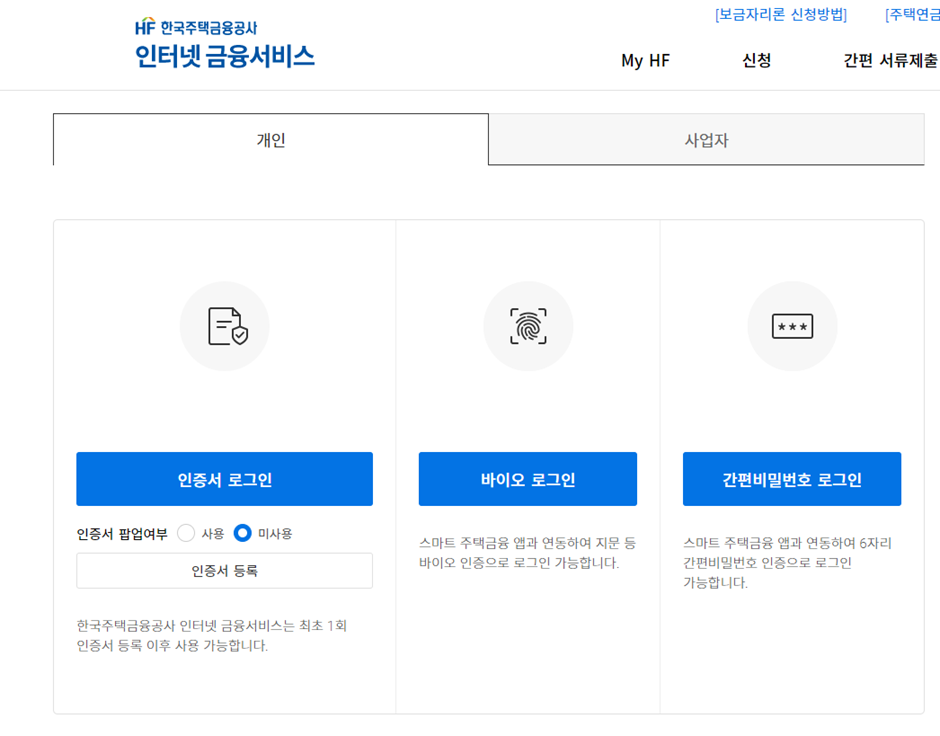
Task: Switch to the 개인 tab
Action: point(271,140)
